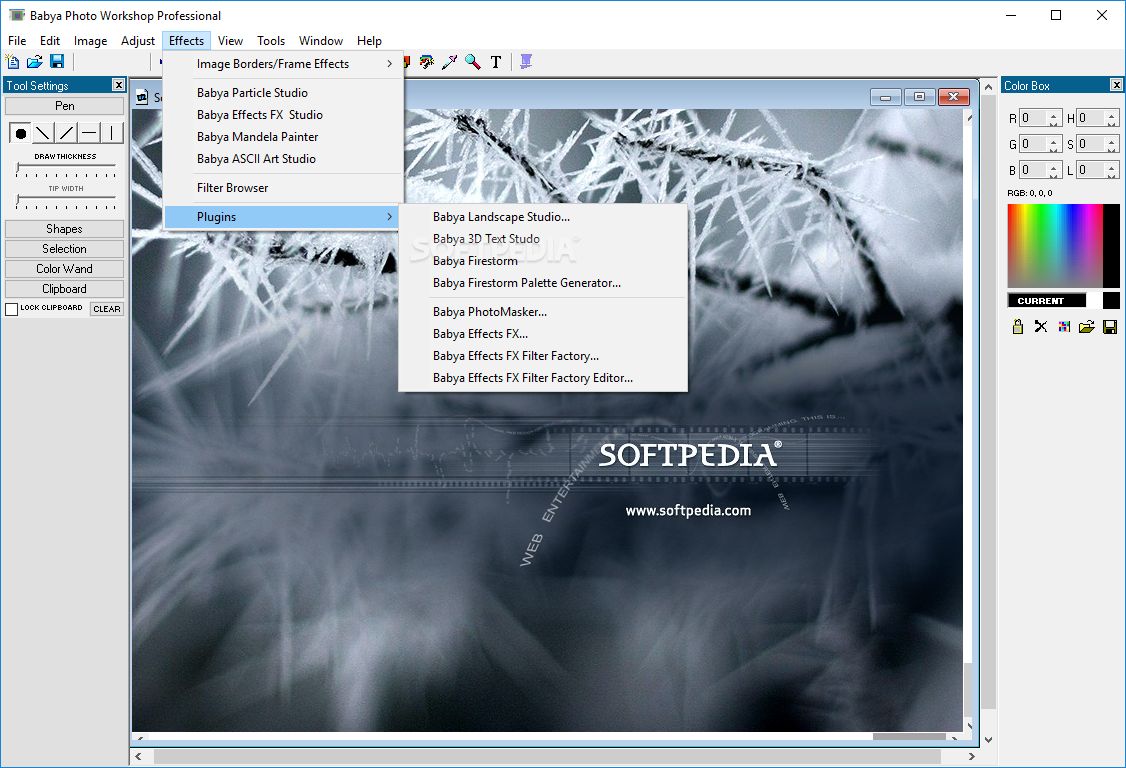Choose the vertical line pen tip
Viewport: 1126px width, 768px height.
point(112,133)
